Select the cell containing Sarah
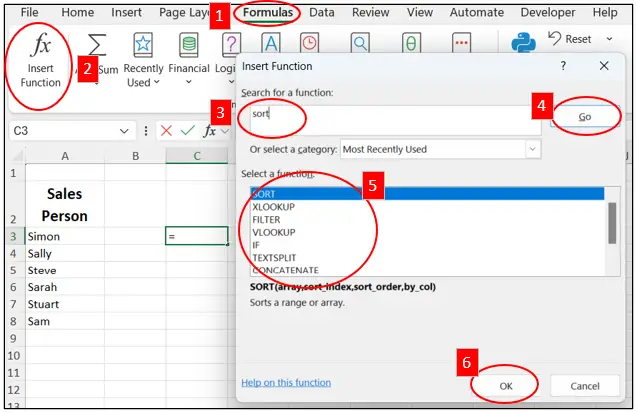 pyautogui.click(x=65, y=287)
